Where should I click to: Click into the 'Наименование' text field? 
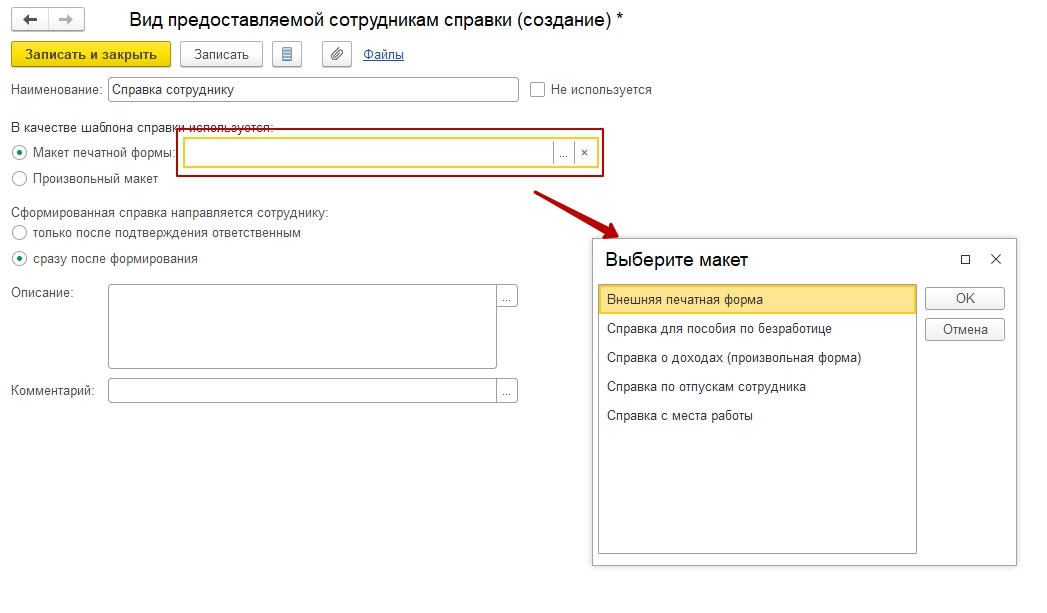point(313,90)
